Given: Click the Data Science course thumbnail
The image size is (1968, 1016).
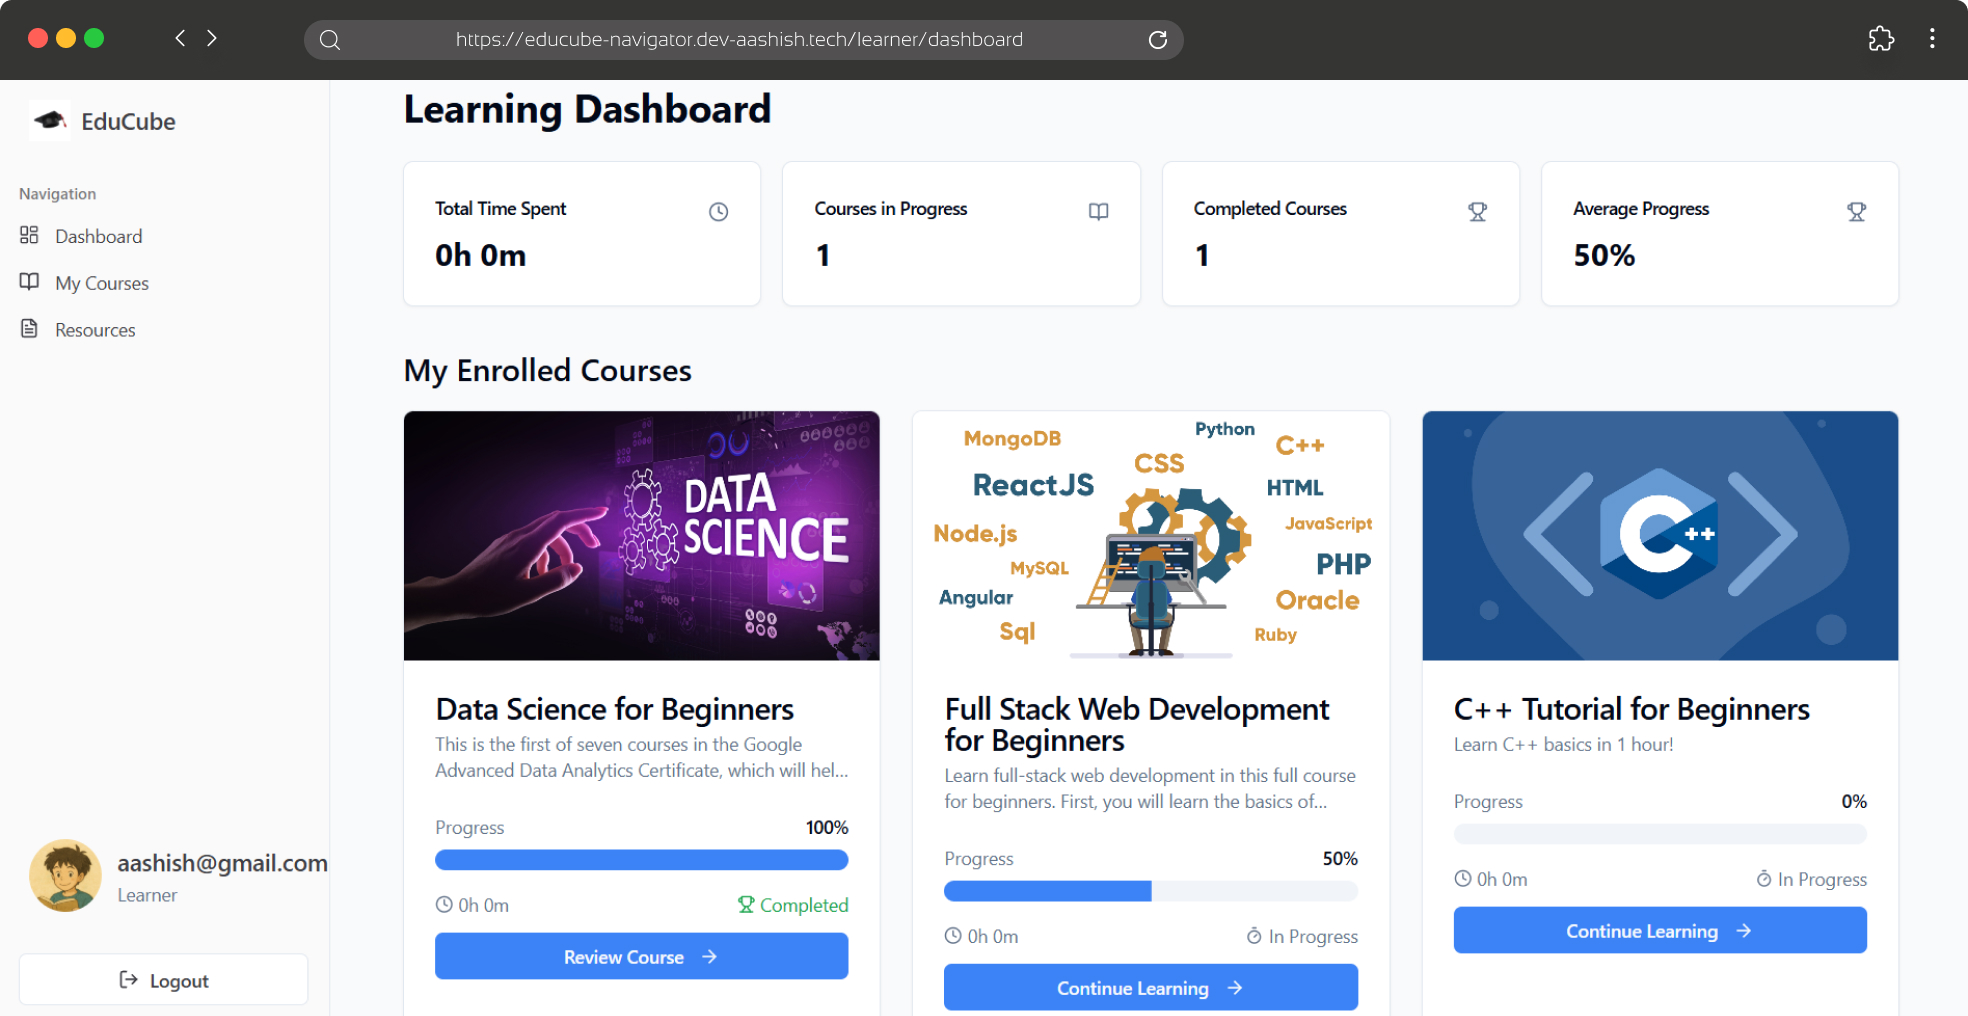Looking at the screenshot, I should pyautogui.click(x=641, y=535).
